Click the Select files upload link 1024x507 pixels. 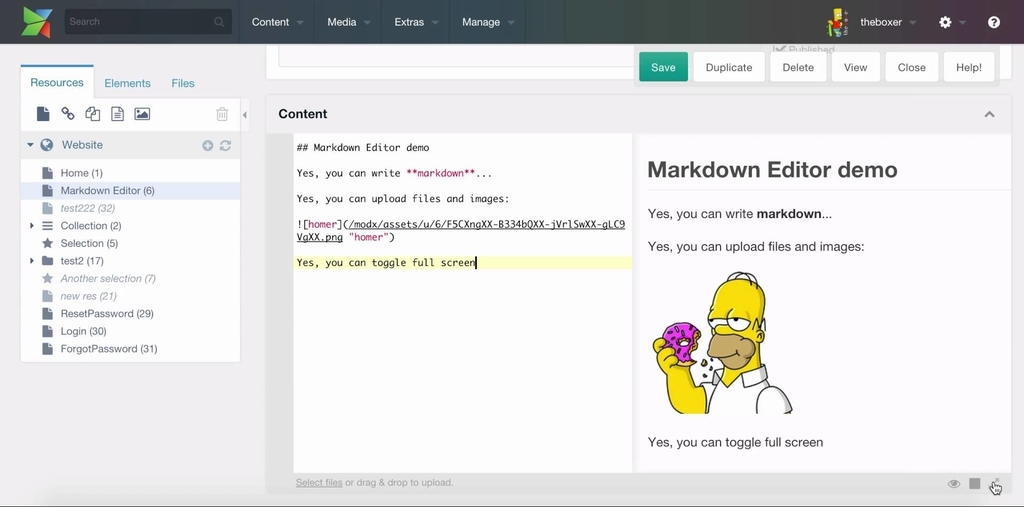click(x=319, y=483)
